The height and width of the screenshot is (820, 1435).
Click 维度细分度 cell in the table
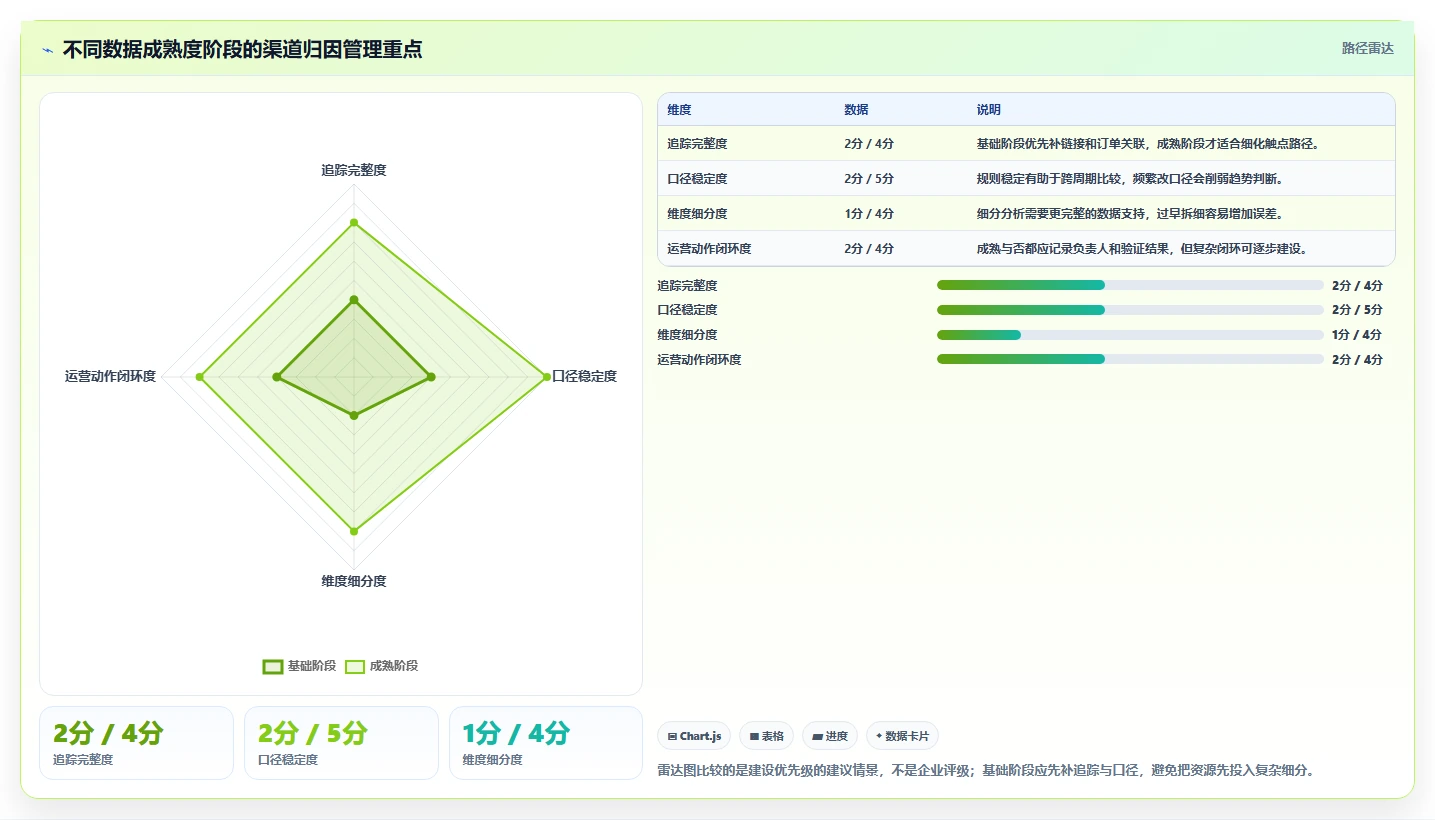(x=697, y=214)
